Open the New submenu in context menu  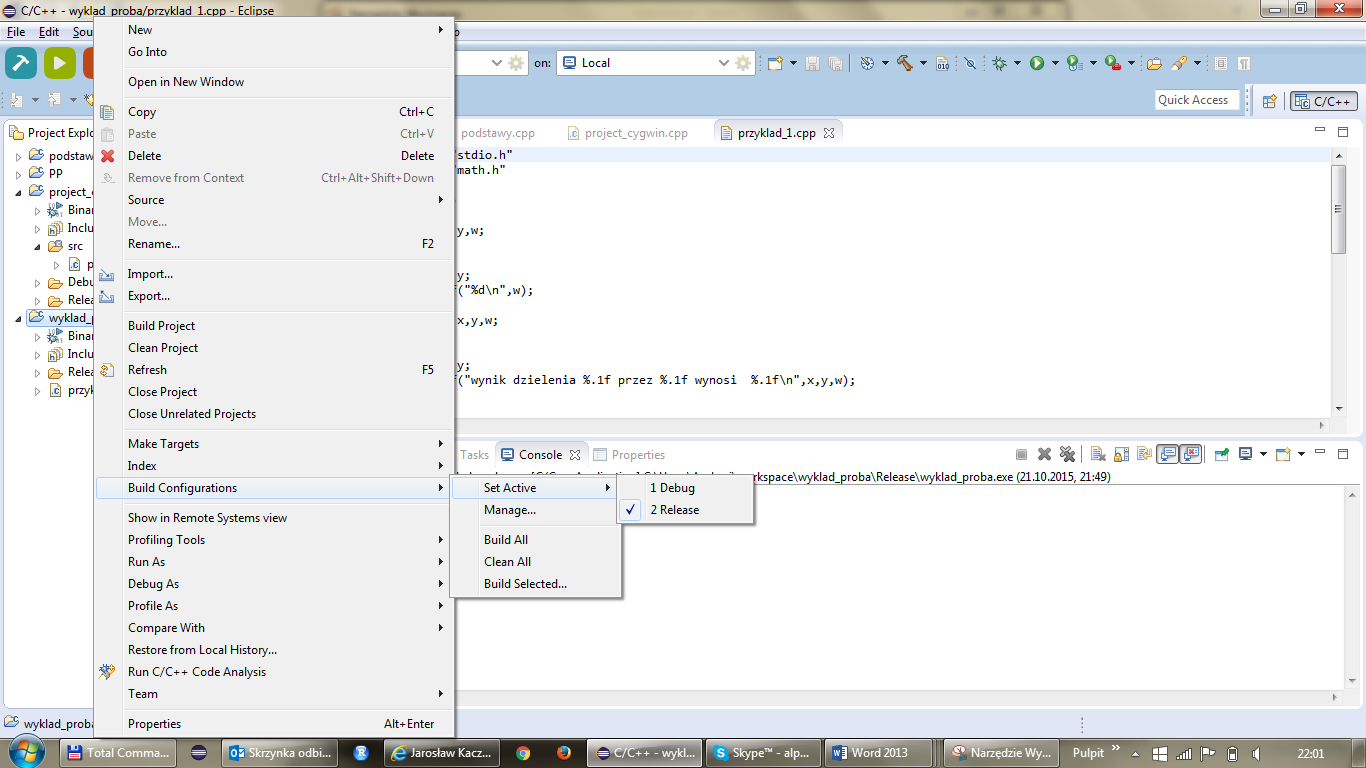tap(275, 30)
